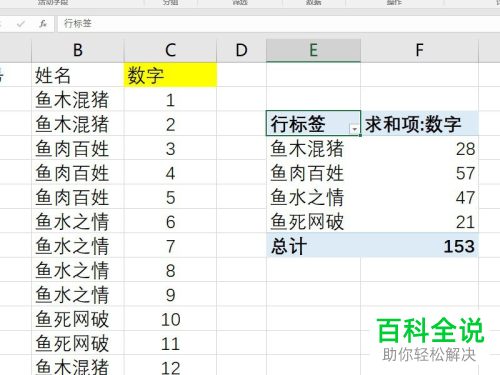Click the 姓名 header cell
This screenshot has width=500, height=375.
[x=77, y=75]
